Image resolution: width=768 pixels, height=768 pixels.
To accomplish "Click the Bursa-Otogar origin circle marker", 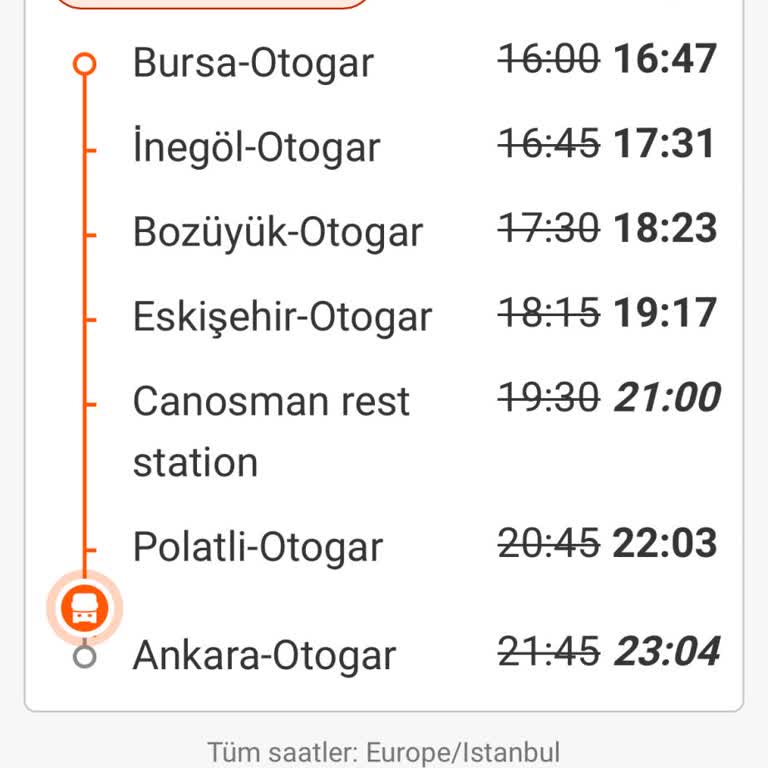I will 85,64.
